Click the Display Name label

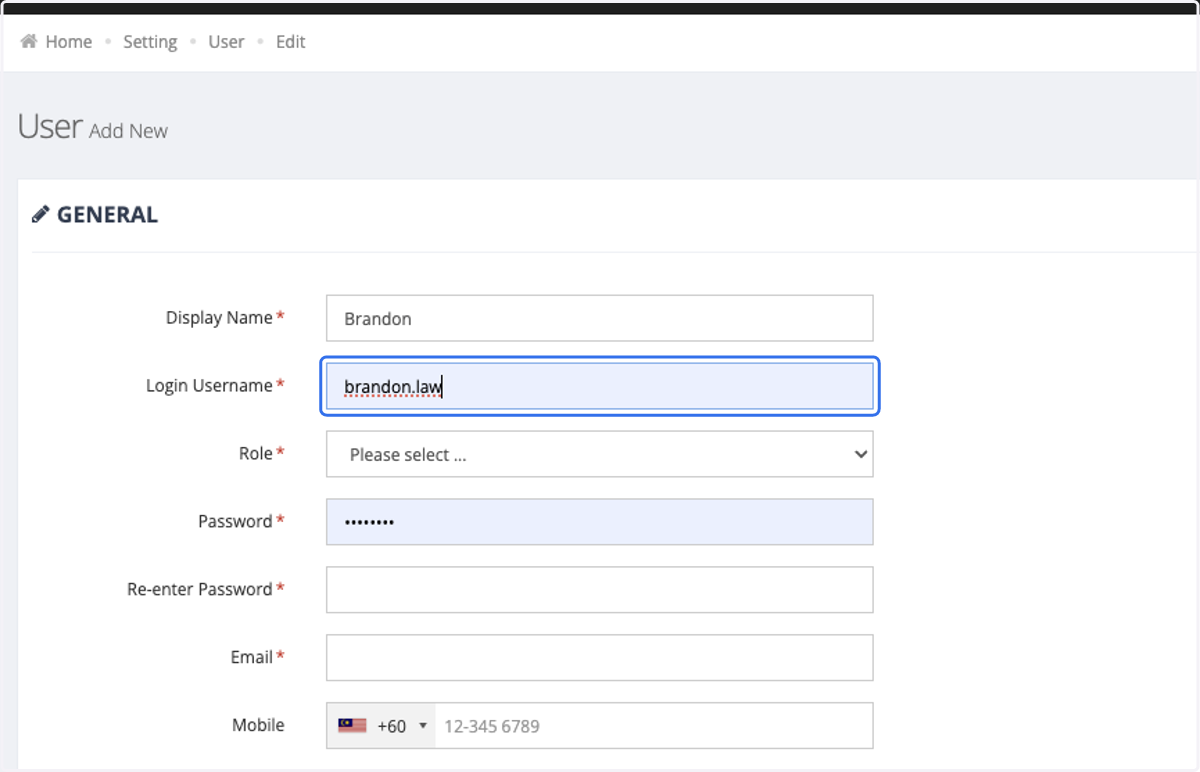(x=219, y=317)
